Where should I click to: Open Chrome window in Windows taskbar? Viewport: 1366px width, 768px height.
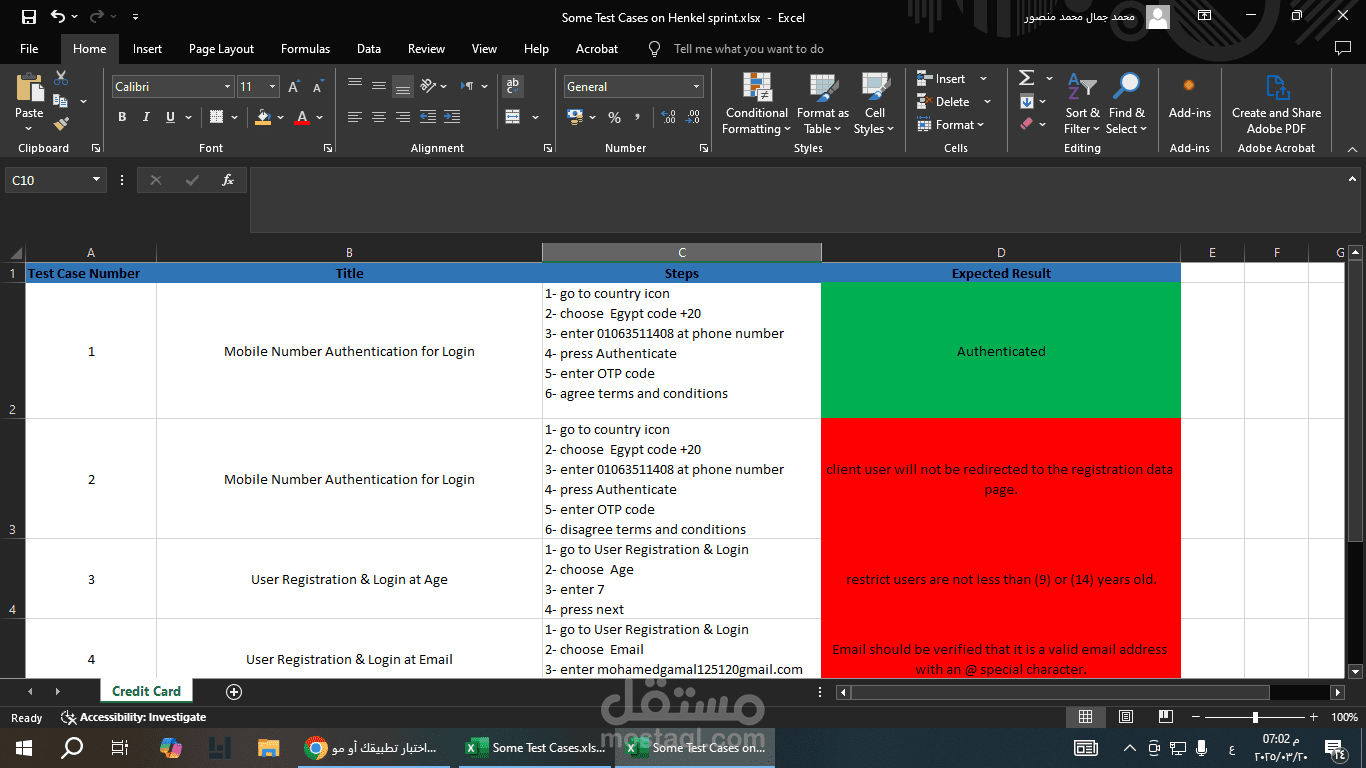coord(374,747)
